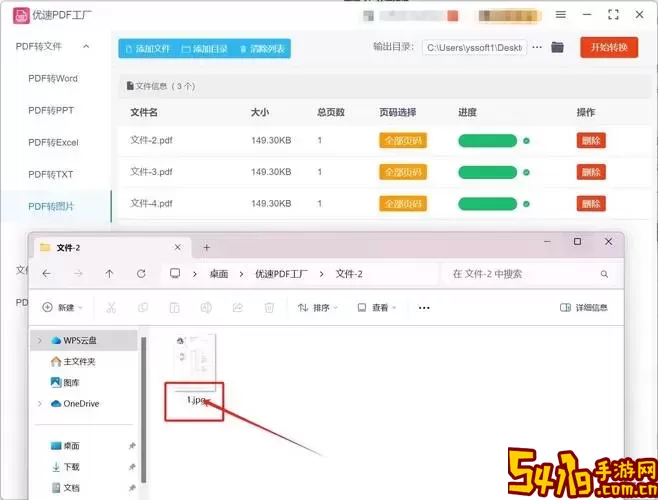Delete 文件-4.pdf from the list
The height and width of the screenshot is (500, 658).
(x=591, y=204)
